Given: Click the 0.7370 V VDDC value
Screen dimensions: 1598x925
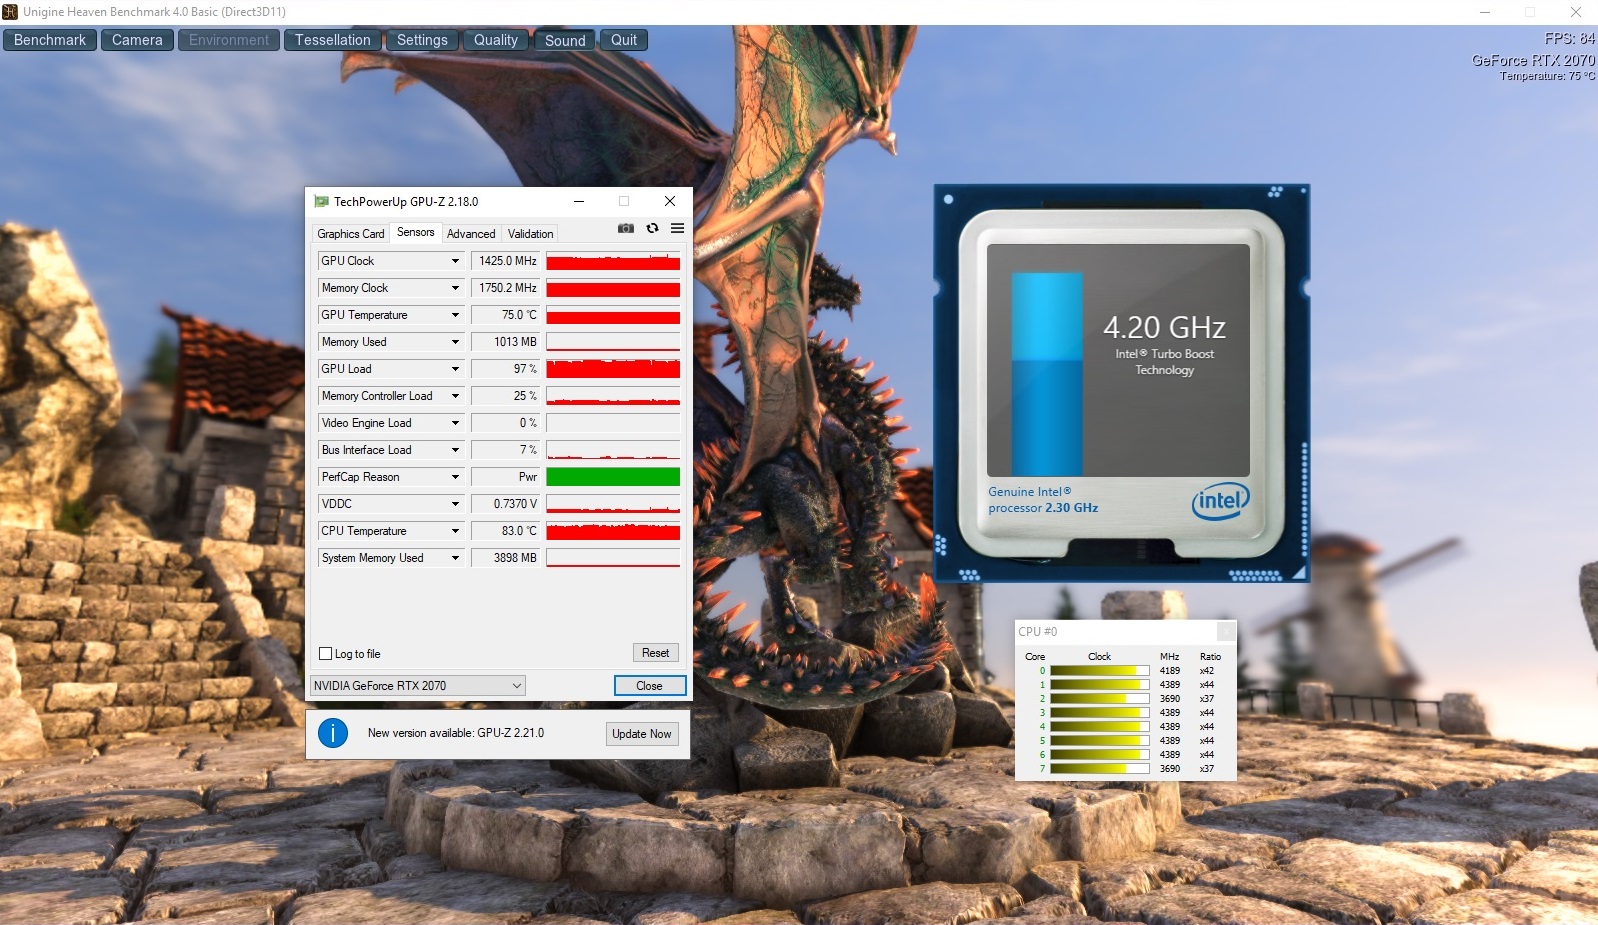Looking at the screenshot, I should pyautogui.click(x=506, y=504).
